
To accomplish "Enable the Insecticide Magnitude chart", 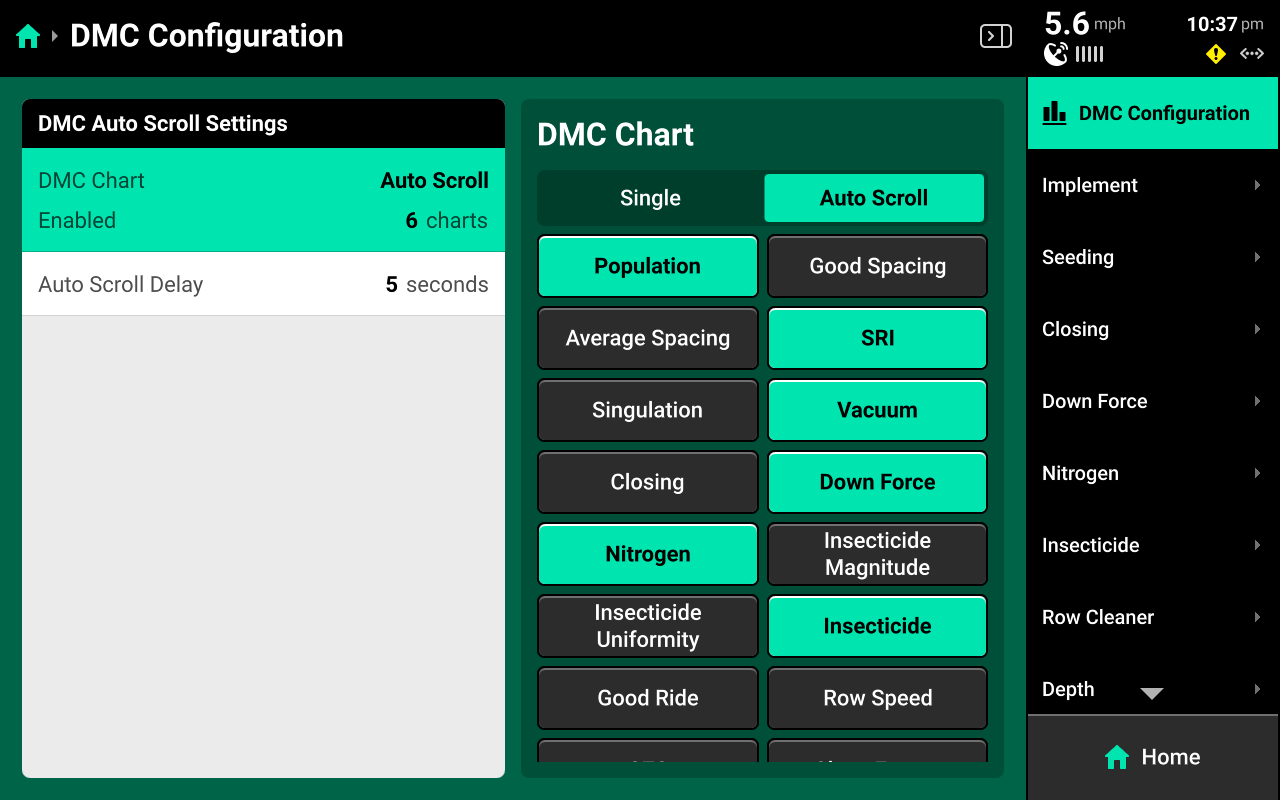I will click(x=877, y=554).
